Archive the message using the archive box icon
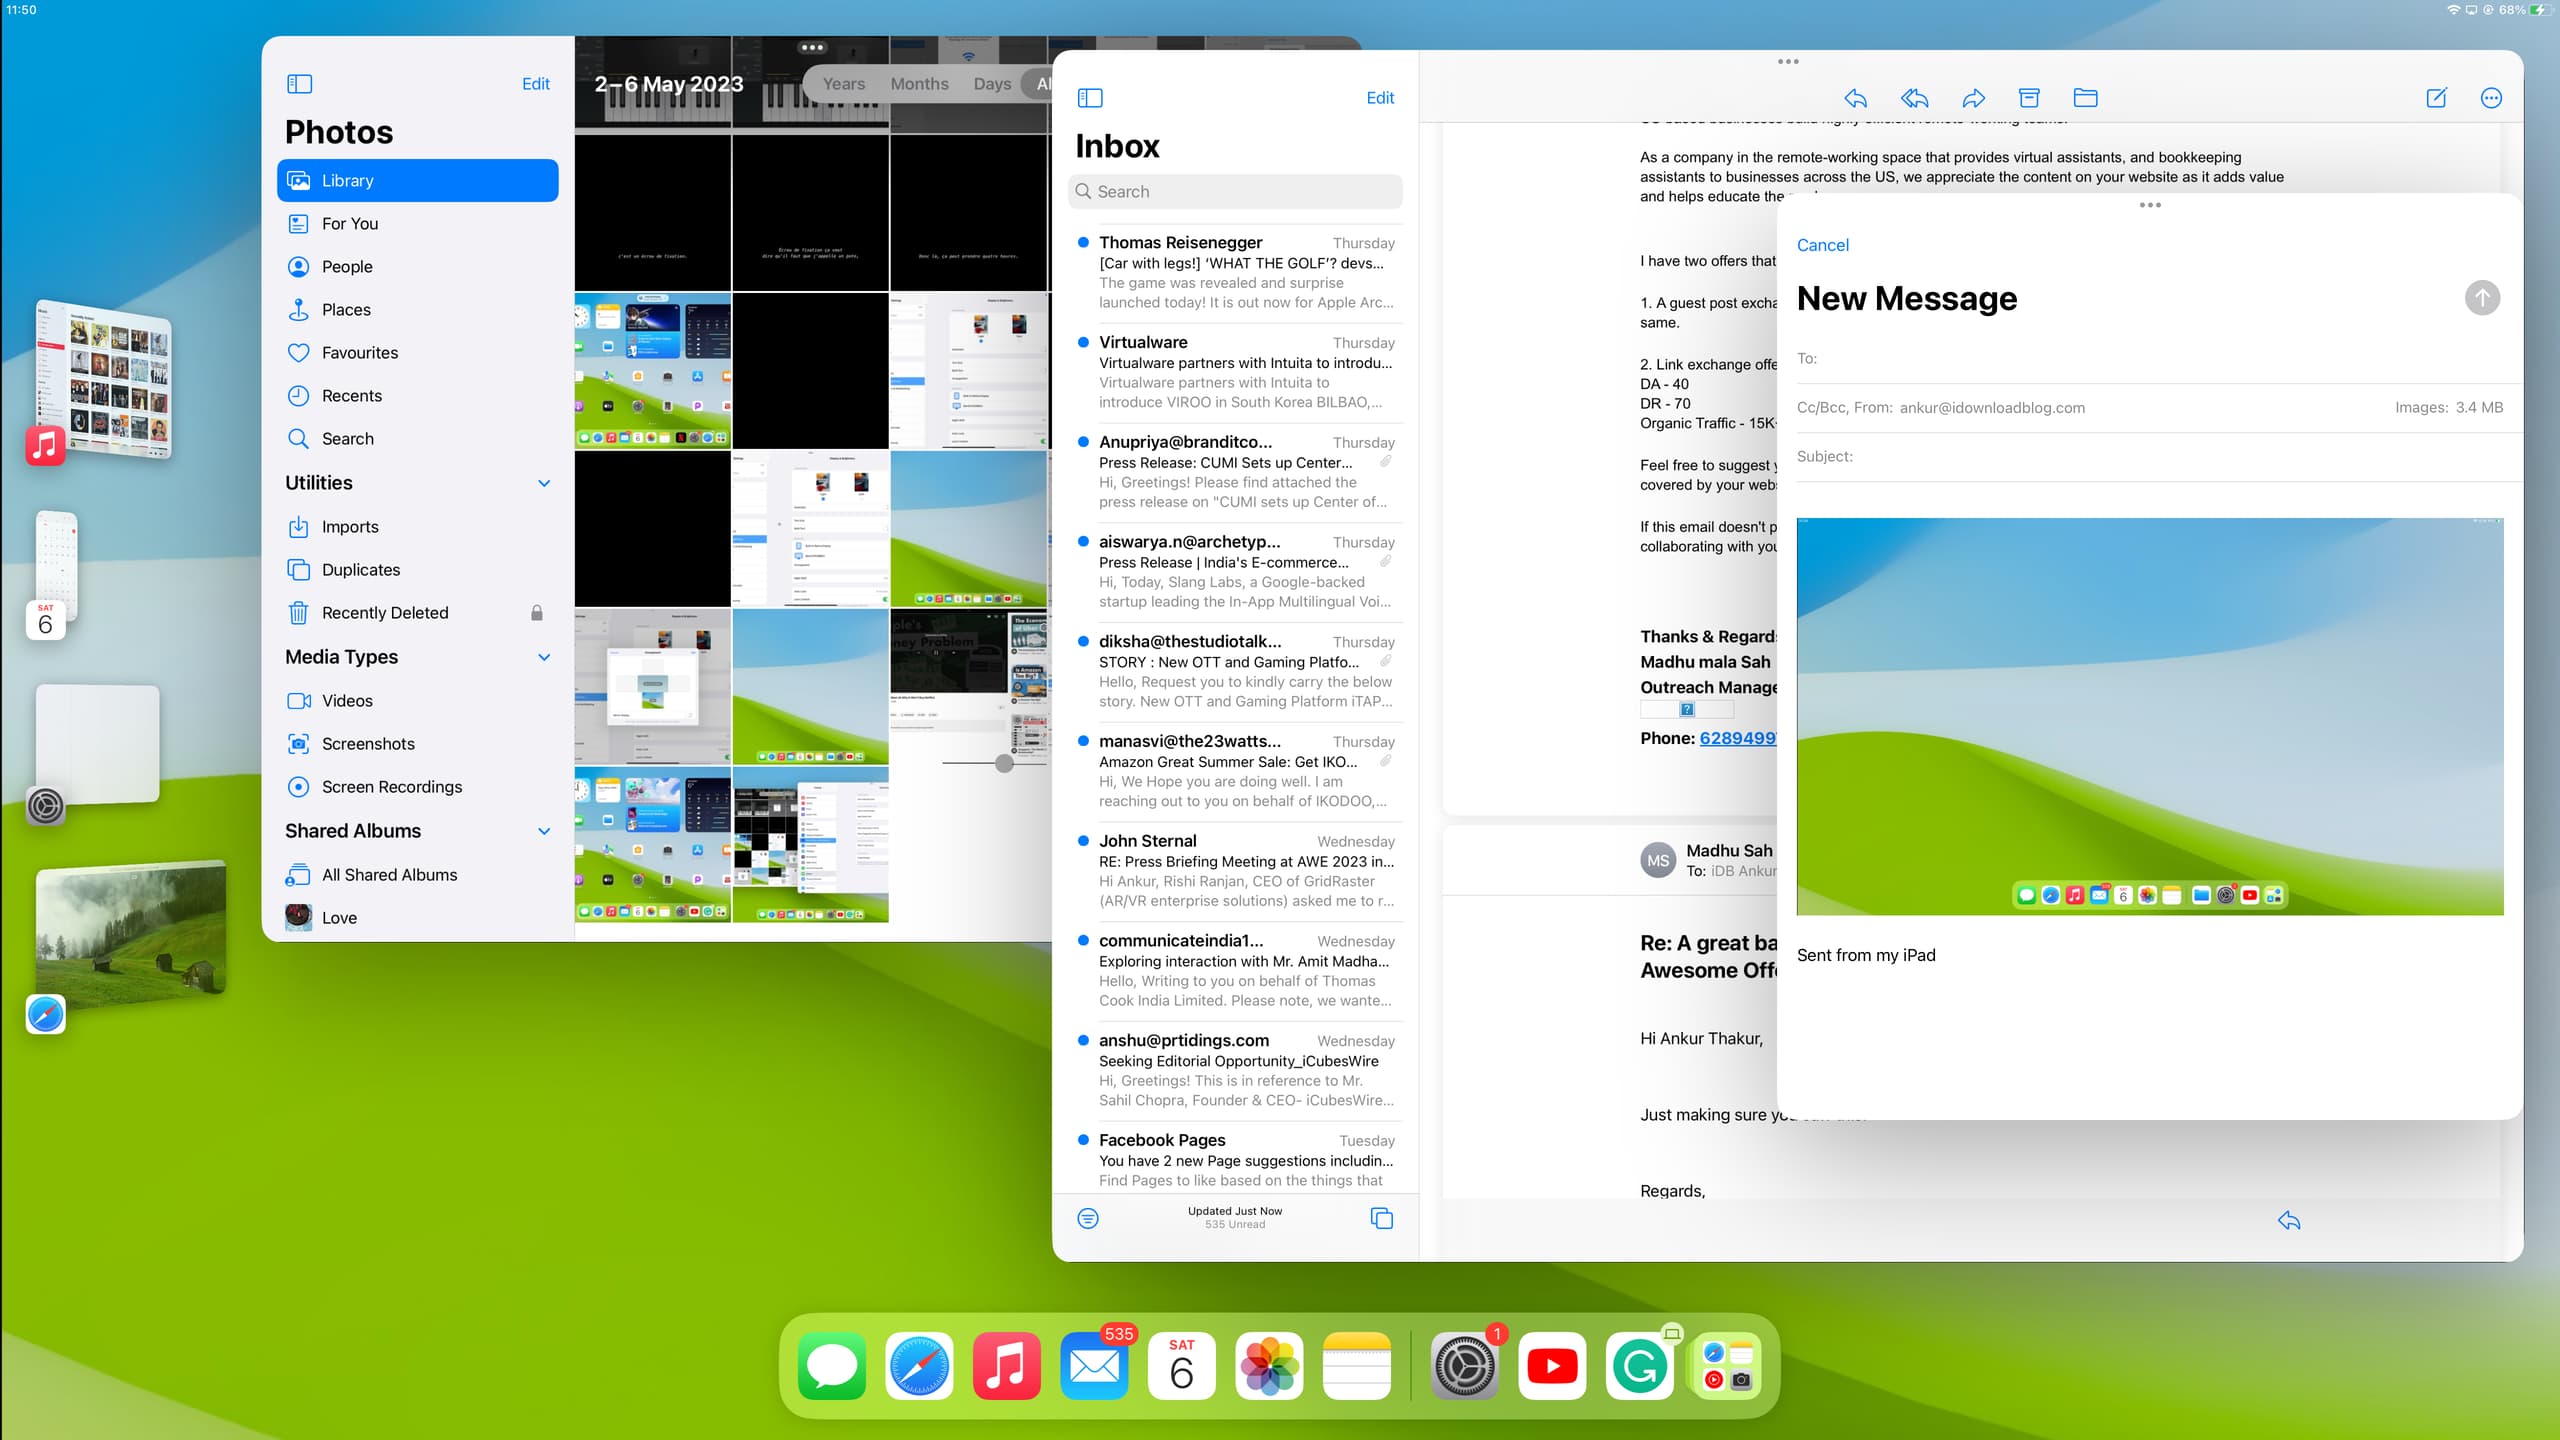 pos(2029,98)
